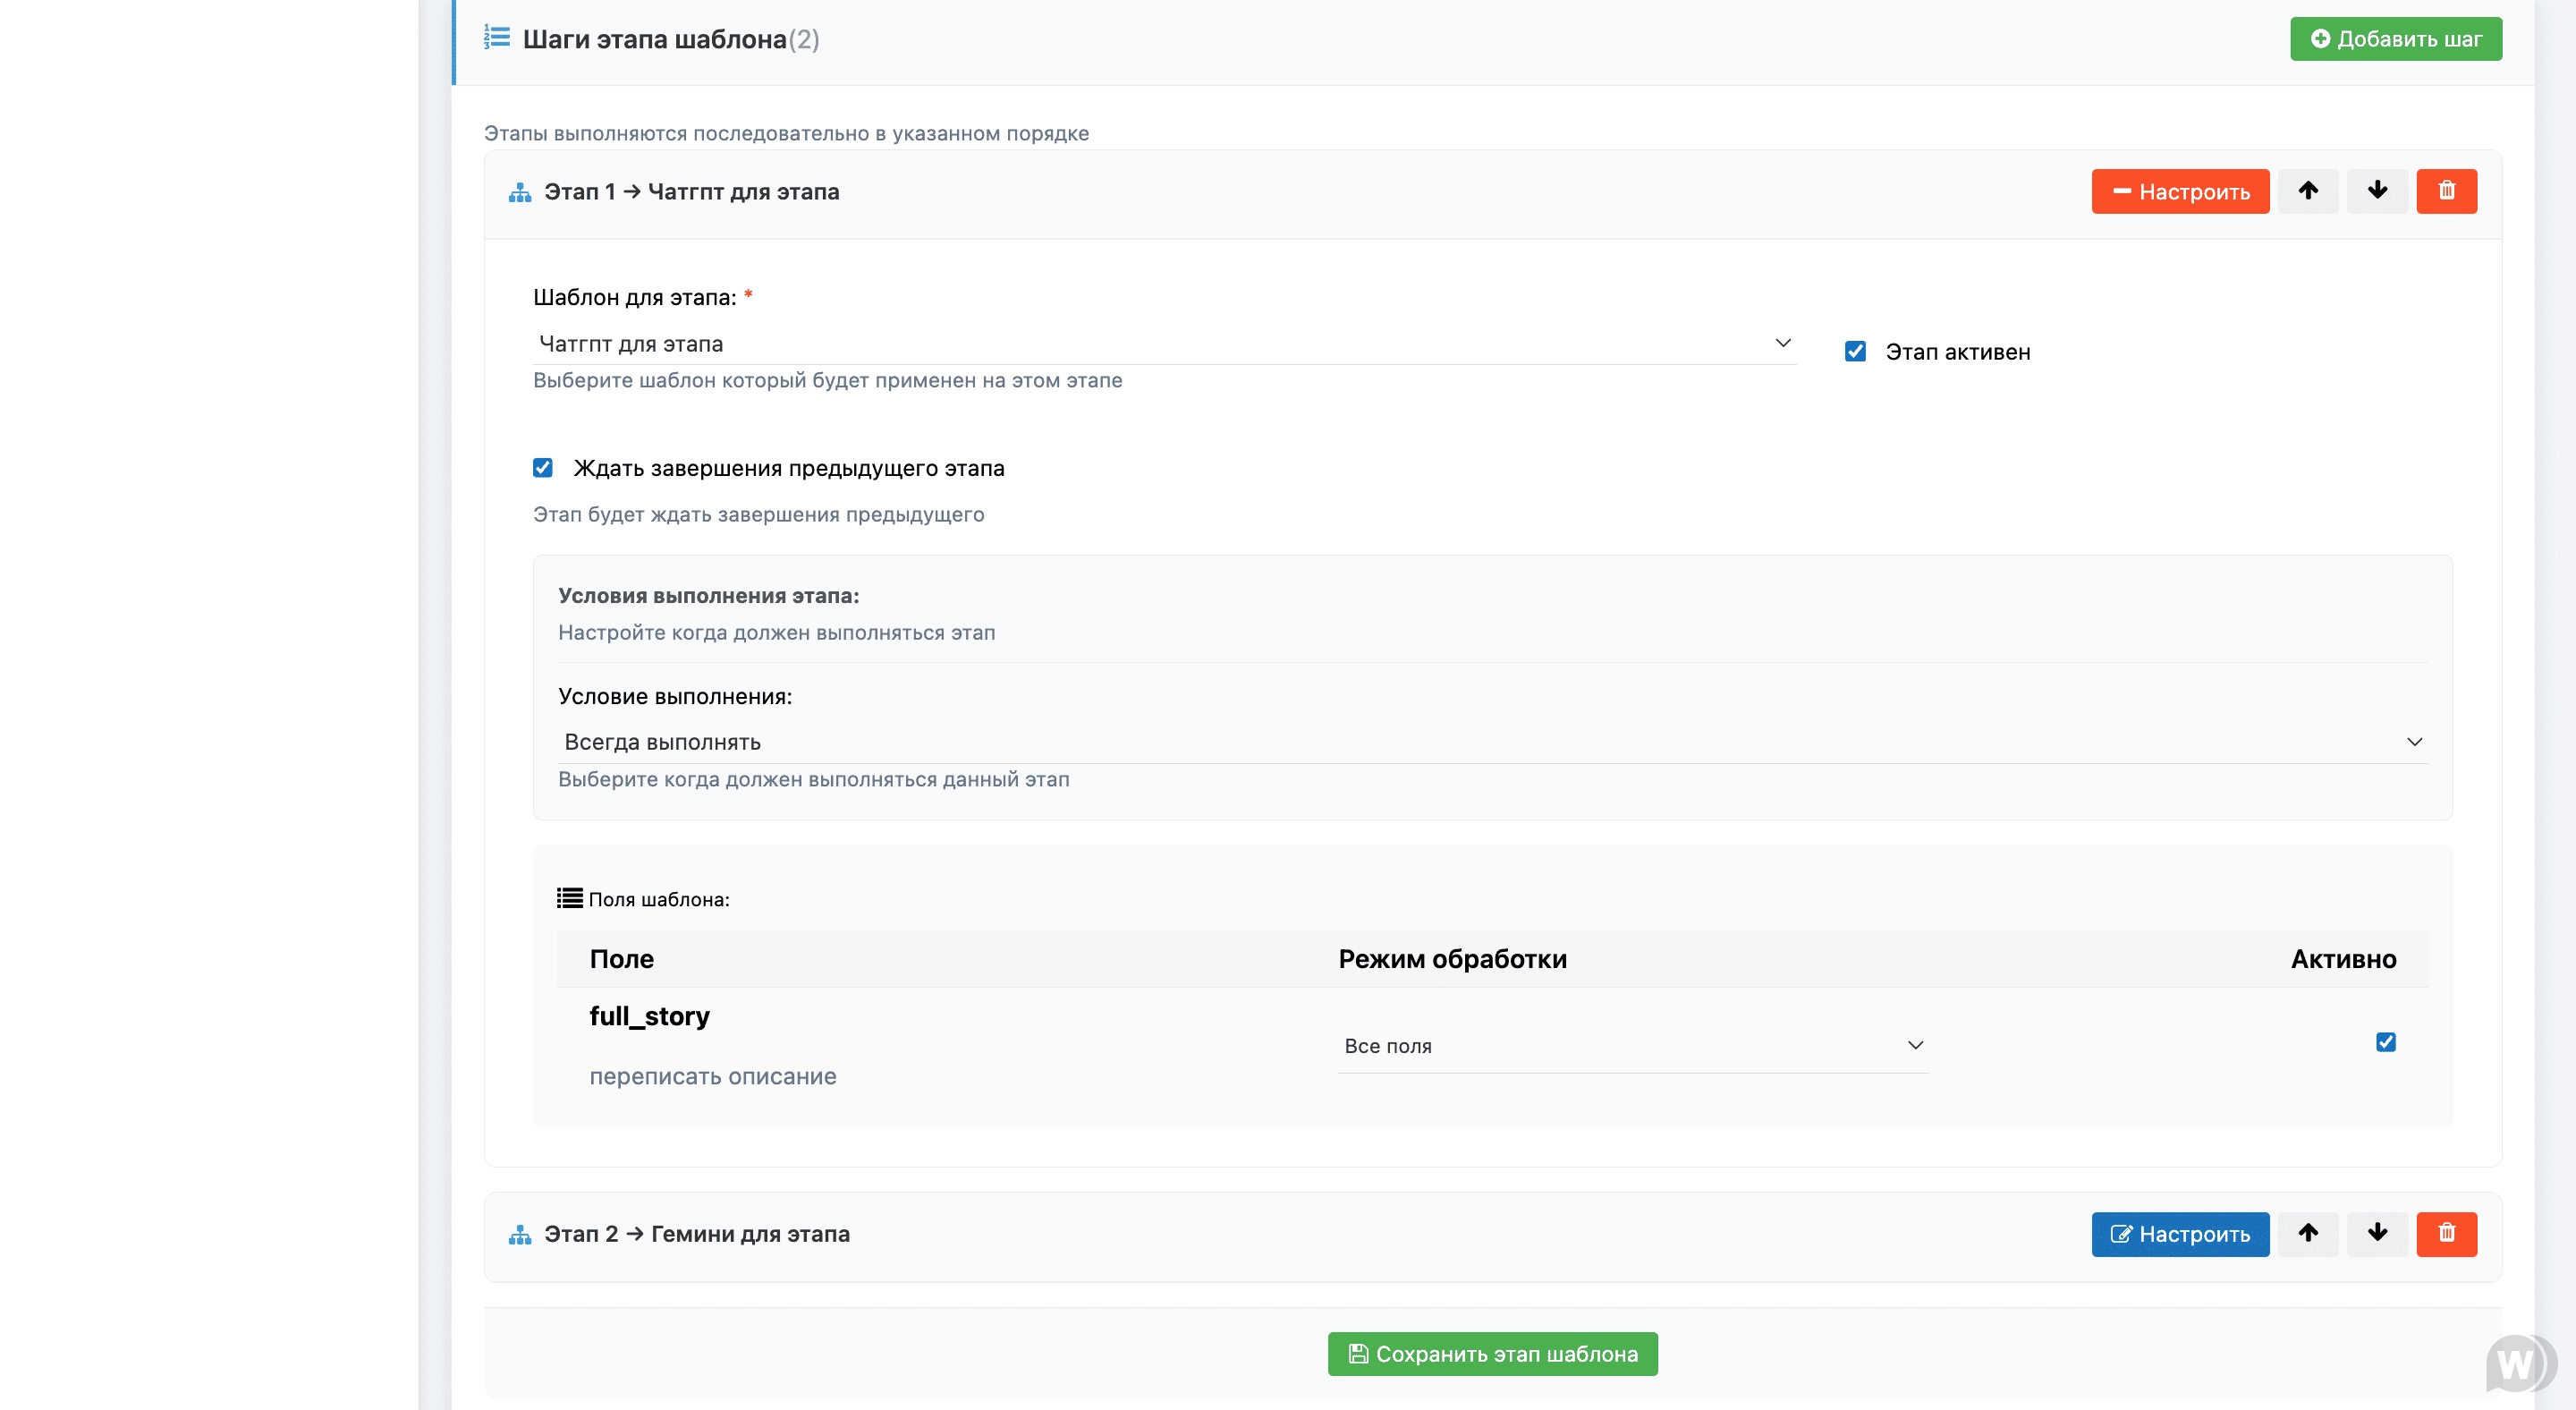
Task: Click the Добавить шаг button
Action: [2395, 39]
